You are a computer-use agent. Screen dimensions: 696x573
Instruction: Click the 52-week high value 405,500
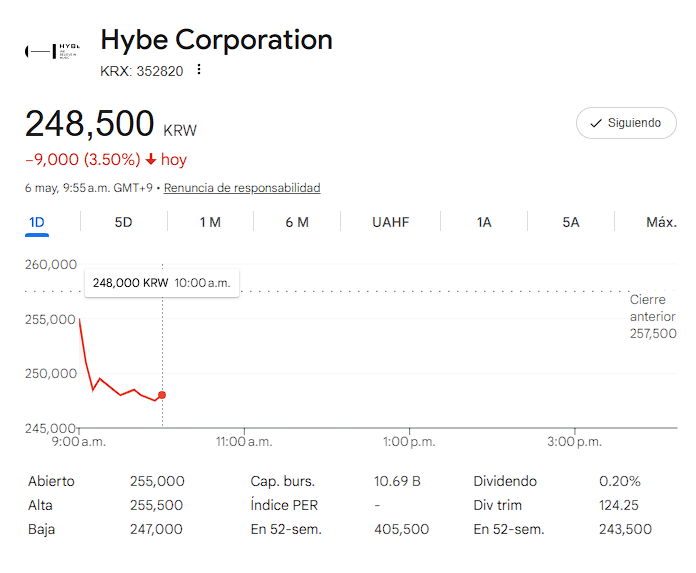click(401, 529)
